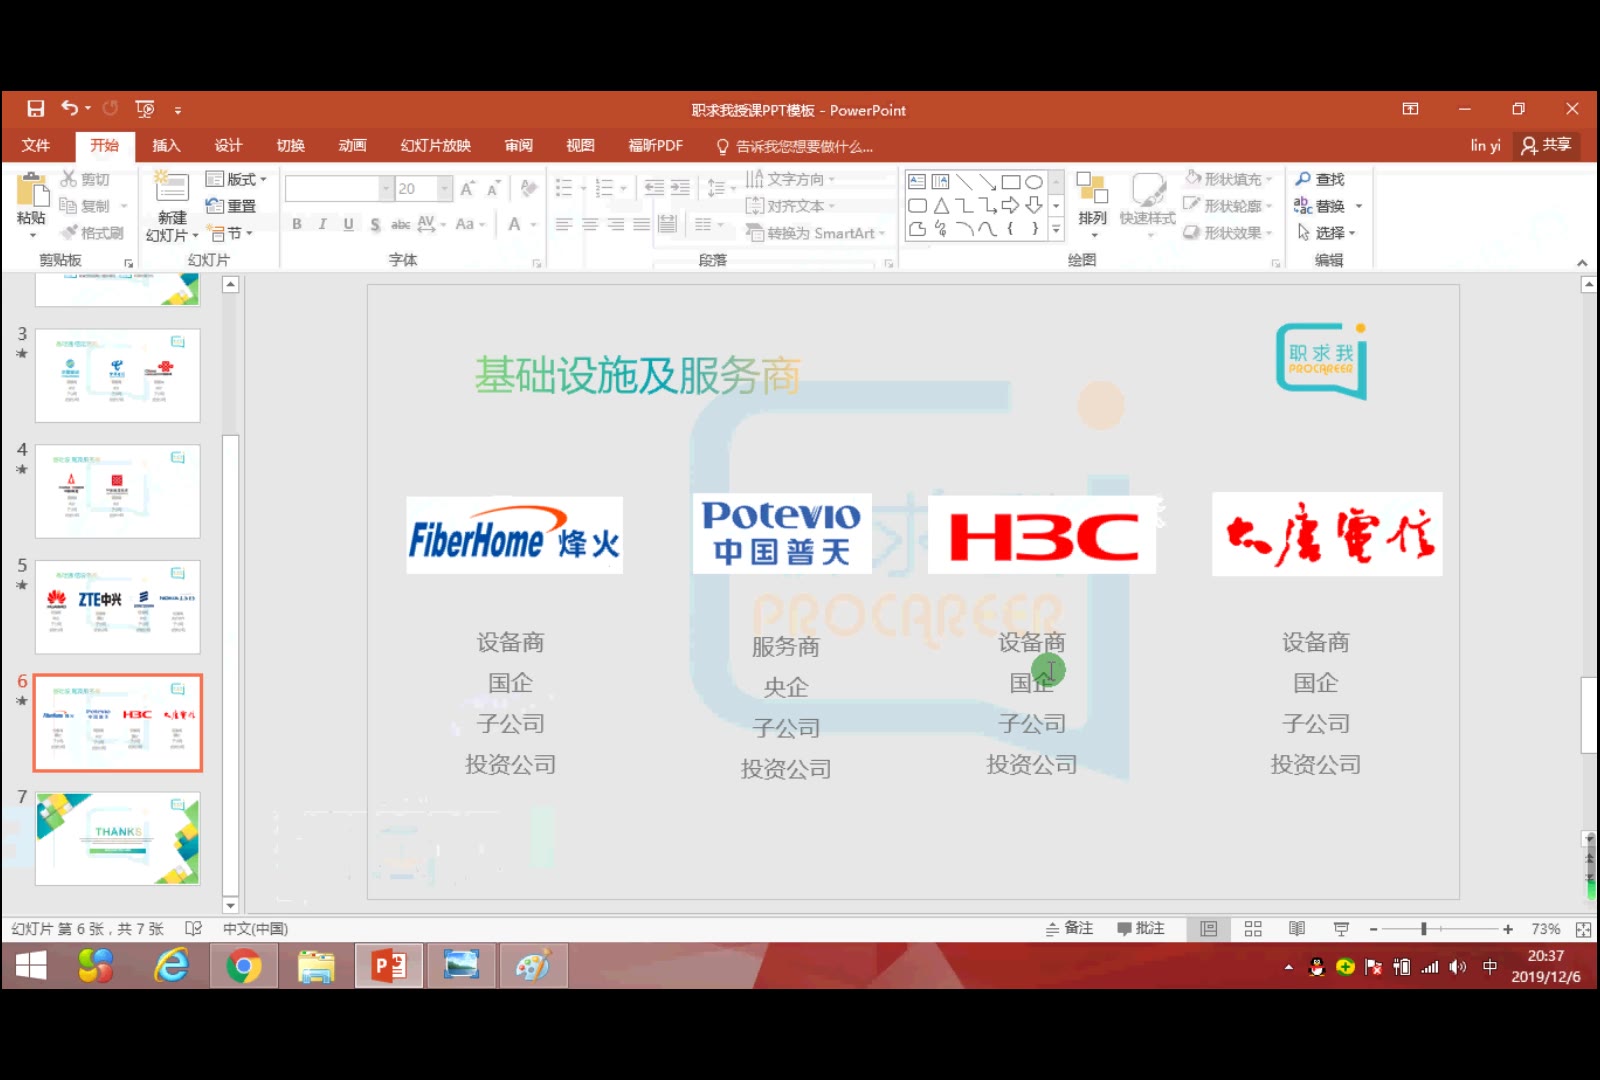1600x1080 pixels.
Task: Toggle text shadow (S) formatting
Action: tap(375, 224)
